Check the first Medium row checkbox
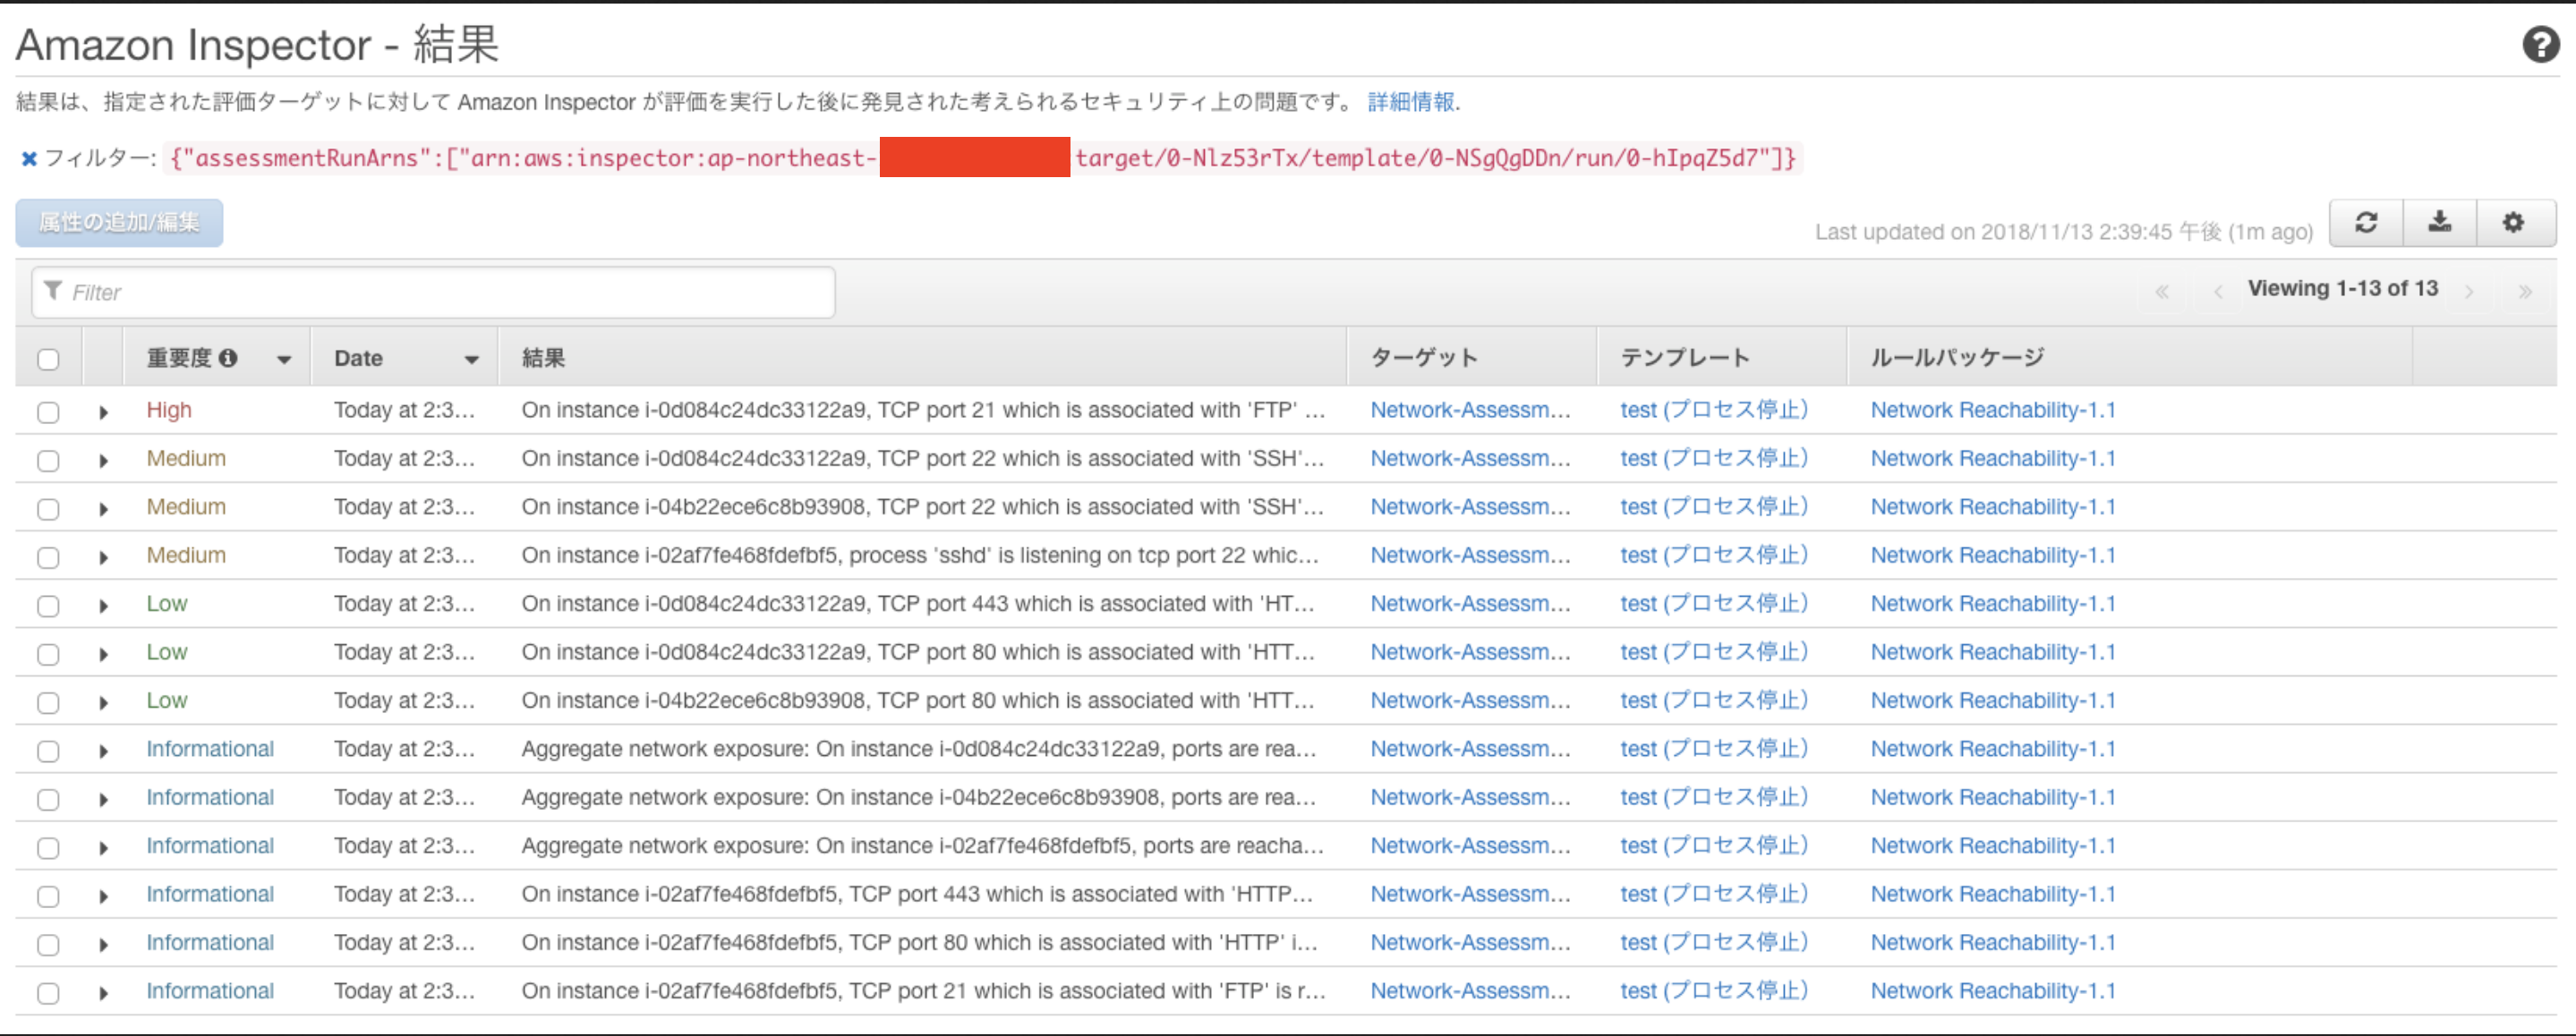2576x1036 pixels. click(48, 460)
